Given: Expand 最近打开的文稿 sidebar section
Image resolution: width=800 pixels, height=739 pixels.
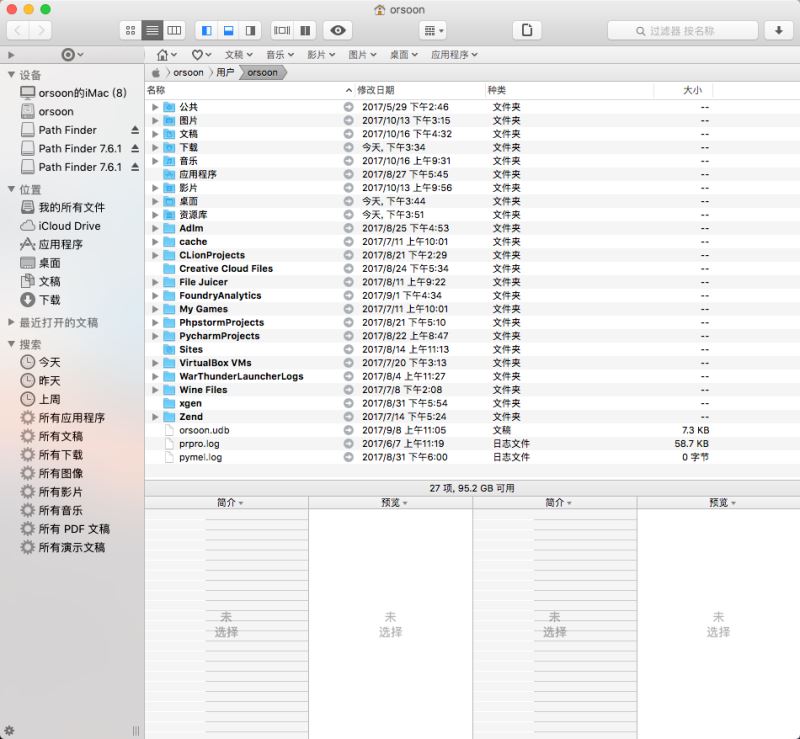Looking at the screenshot, I should click(11, 323).
